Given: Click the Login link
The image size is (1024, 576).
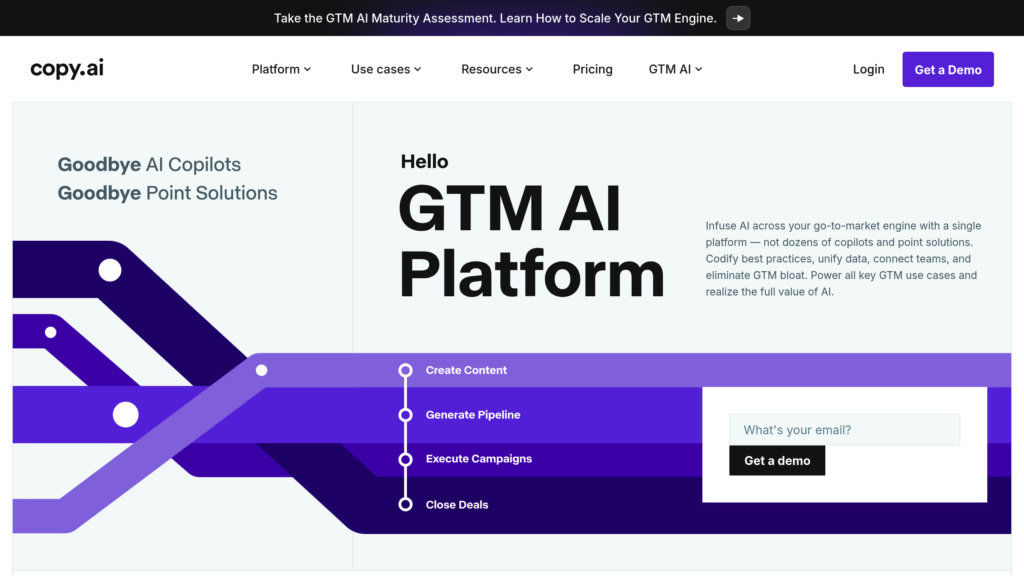Looking at the screenshot, I should click(x=868, y=69).
